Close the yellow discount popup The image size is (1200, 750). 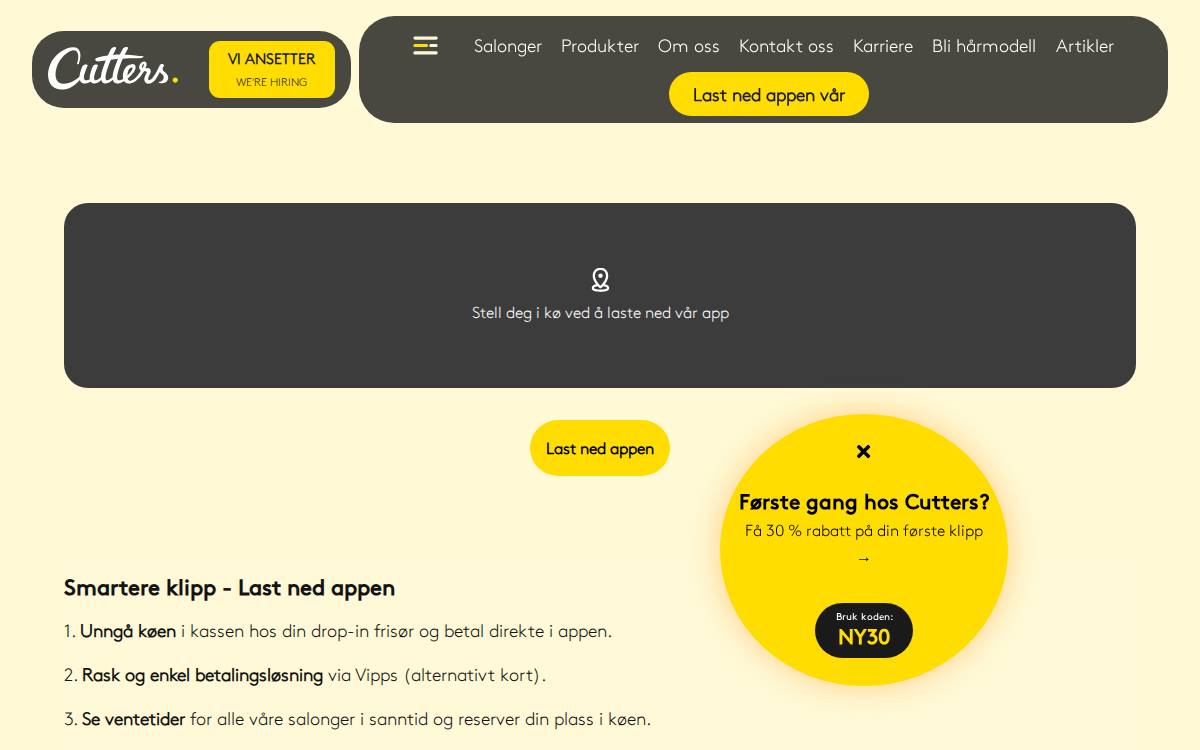click(x=864, y=451)
